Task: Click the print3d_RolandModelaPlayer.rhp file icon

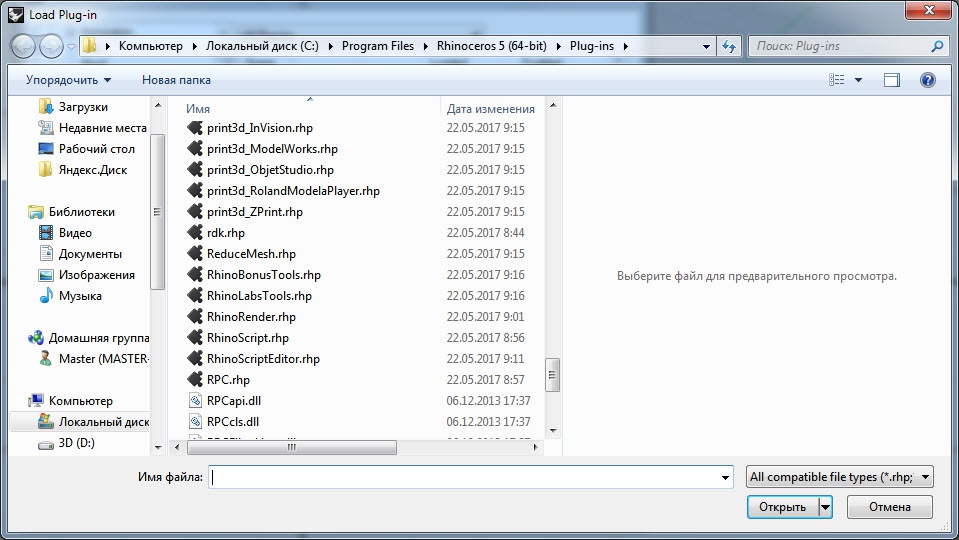Action: (194, 191)
